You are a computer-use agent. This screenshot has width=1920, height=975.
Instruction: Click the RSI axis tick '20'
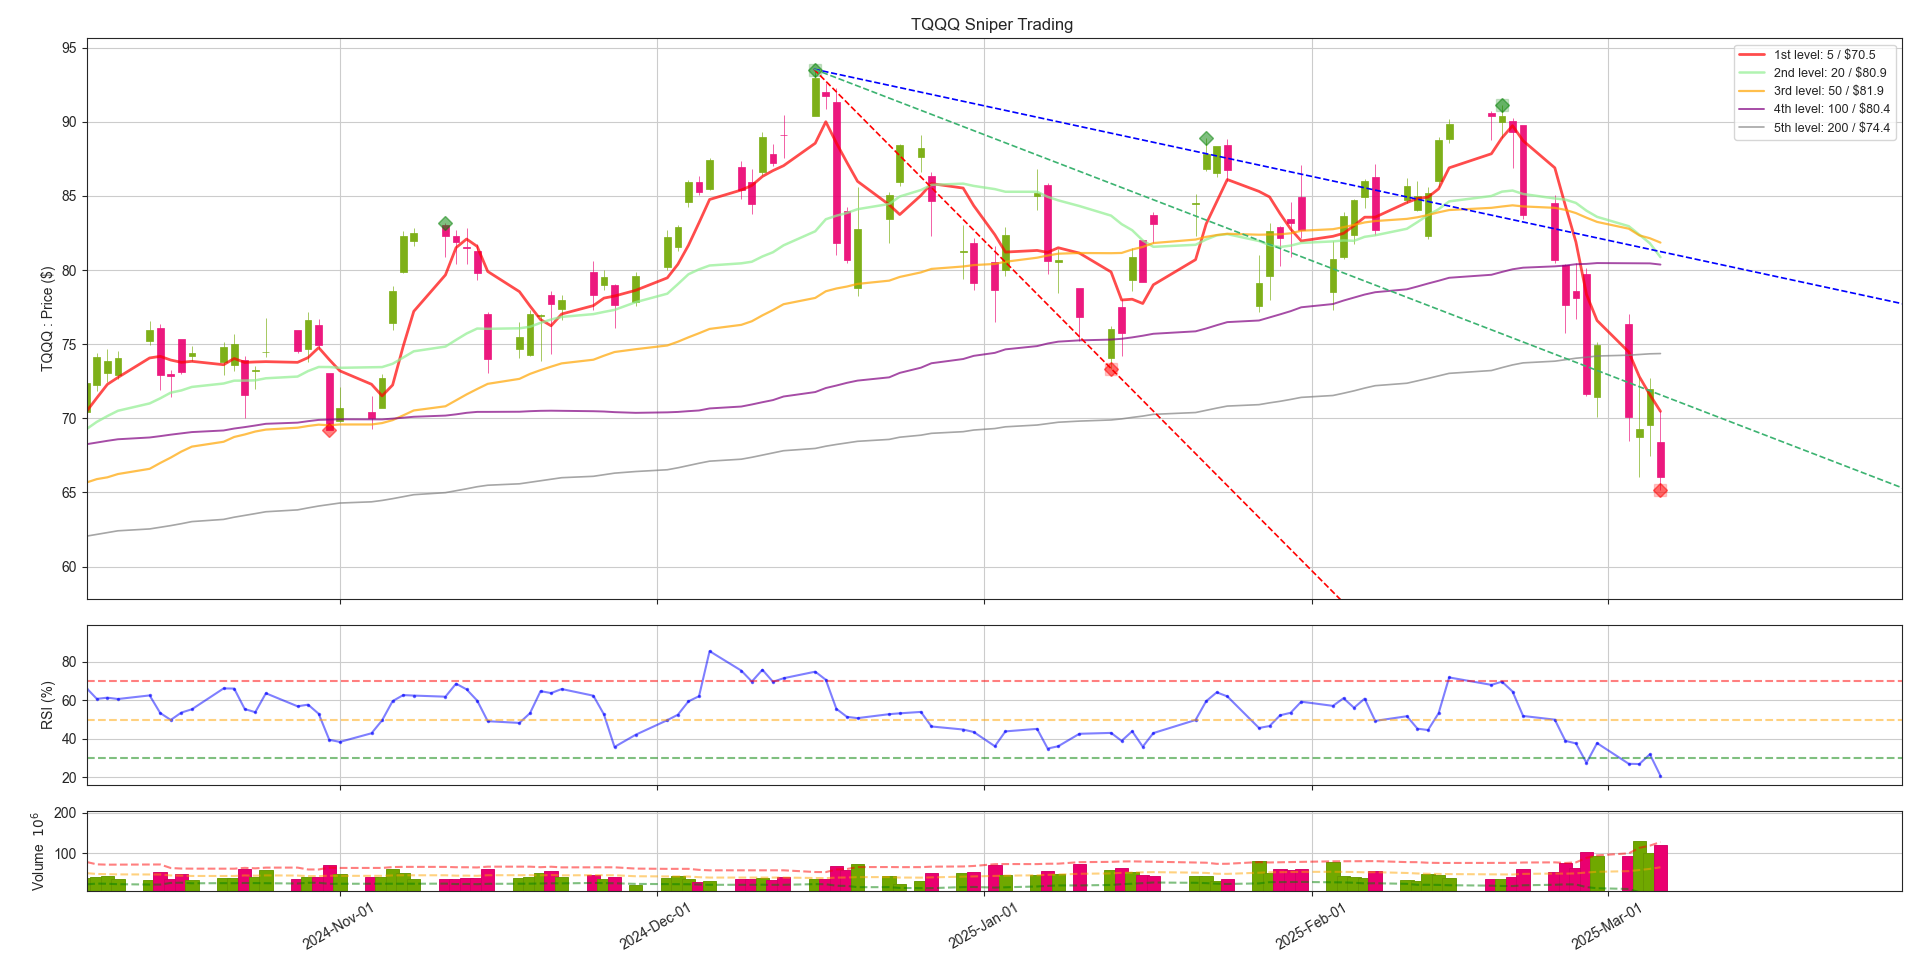click(69, 778)
